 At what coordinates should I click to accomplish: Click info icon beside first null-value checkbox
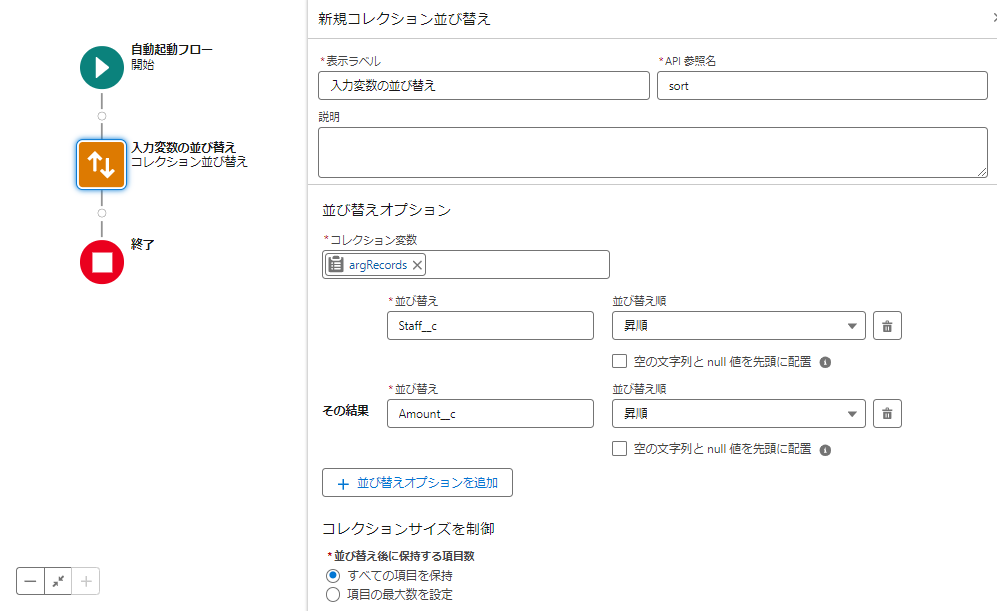point(825,362)
